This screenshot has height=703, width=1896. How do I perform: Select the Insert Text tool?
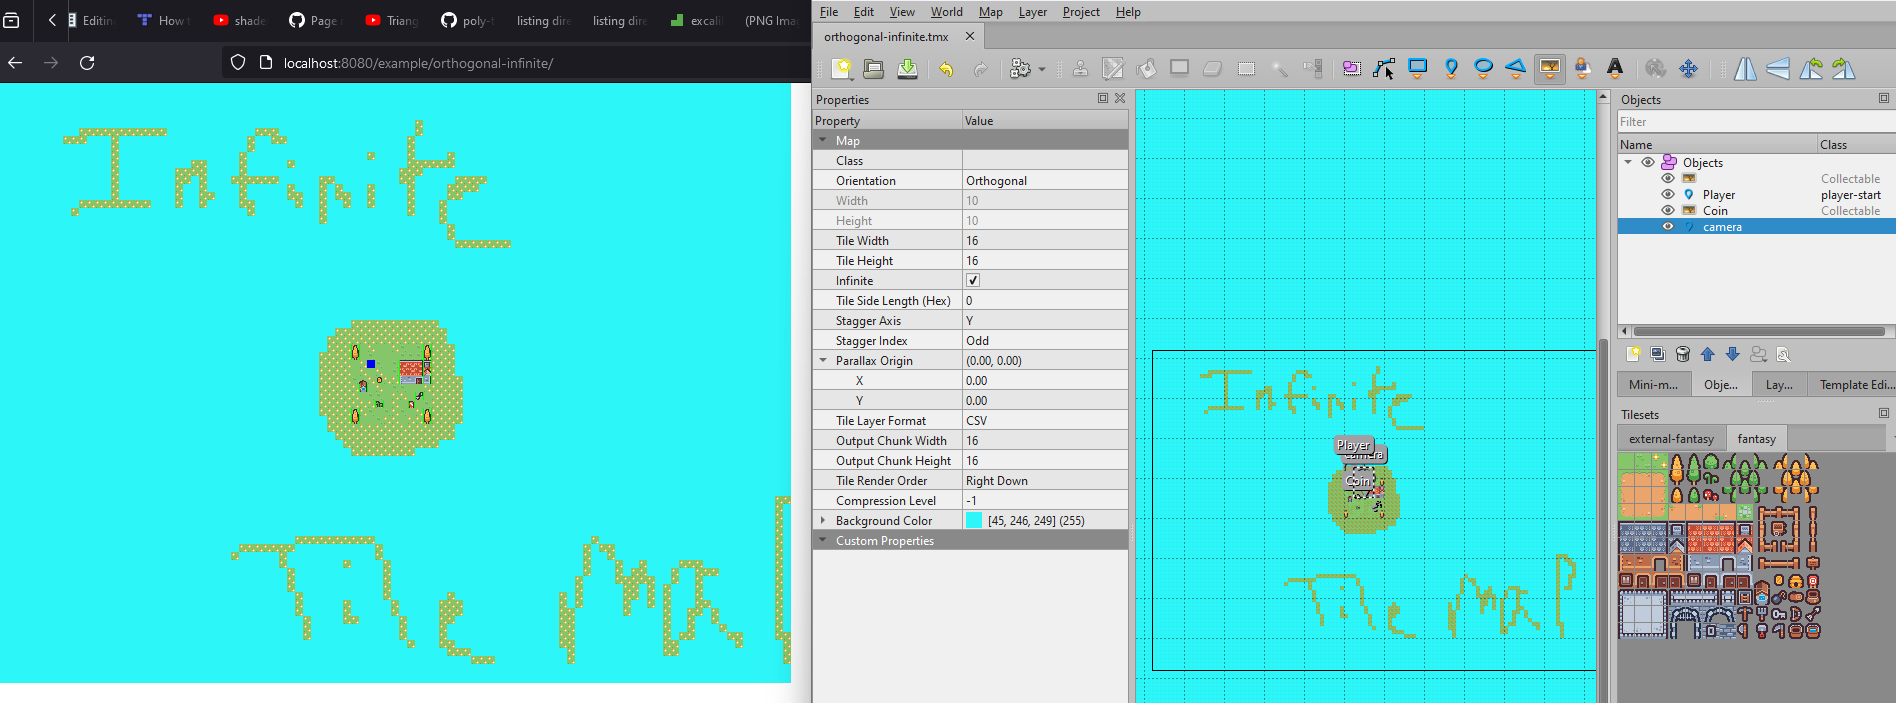pos(1614,68)
